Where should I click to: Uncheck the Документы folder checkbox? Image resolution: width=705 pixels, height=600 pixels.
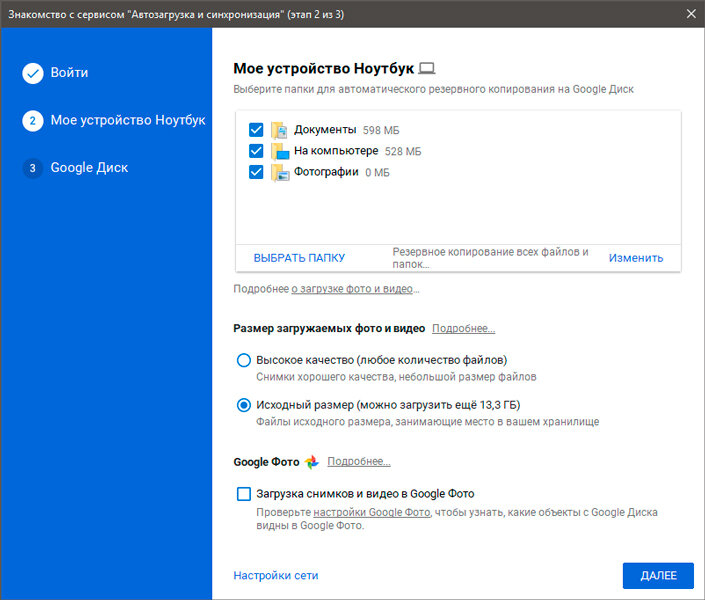pos(256,130)
